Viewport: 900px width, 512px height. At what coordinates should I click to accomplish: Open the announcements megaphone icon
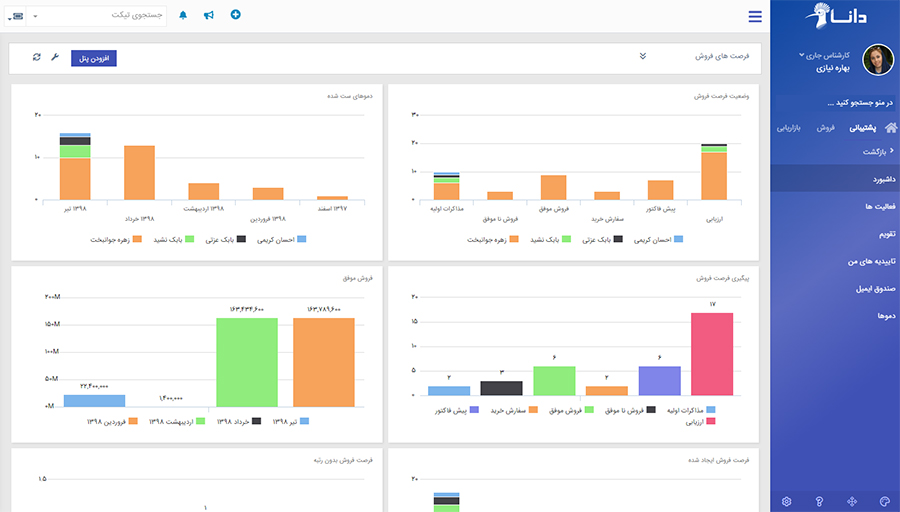pyautogui.click(x=209, y=15)
